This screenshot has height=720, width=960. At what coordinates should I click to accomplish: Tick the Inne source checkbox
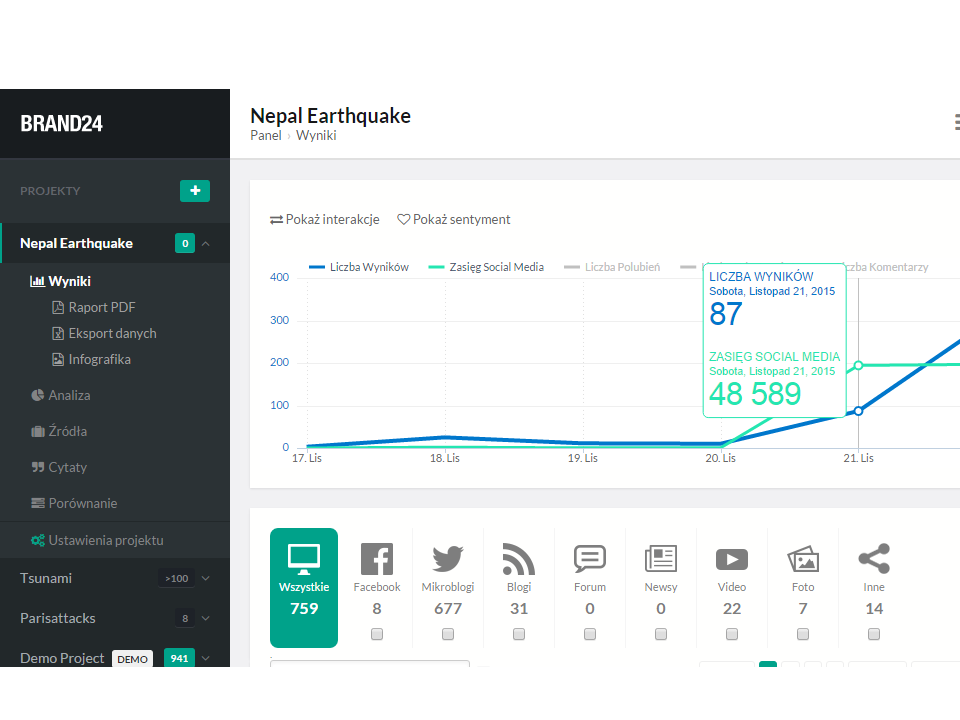pos(874,634)
